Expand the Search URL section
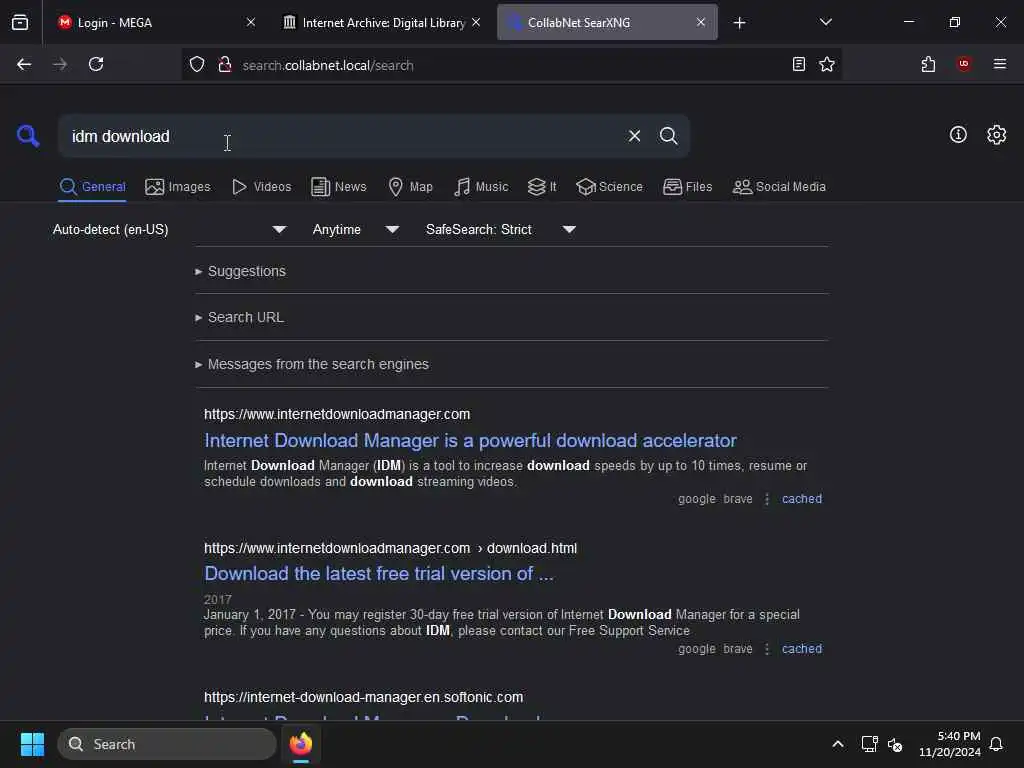Viewport: 1024px width, 768px height. click(x=240, y=317)
